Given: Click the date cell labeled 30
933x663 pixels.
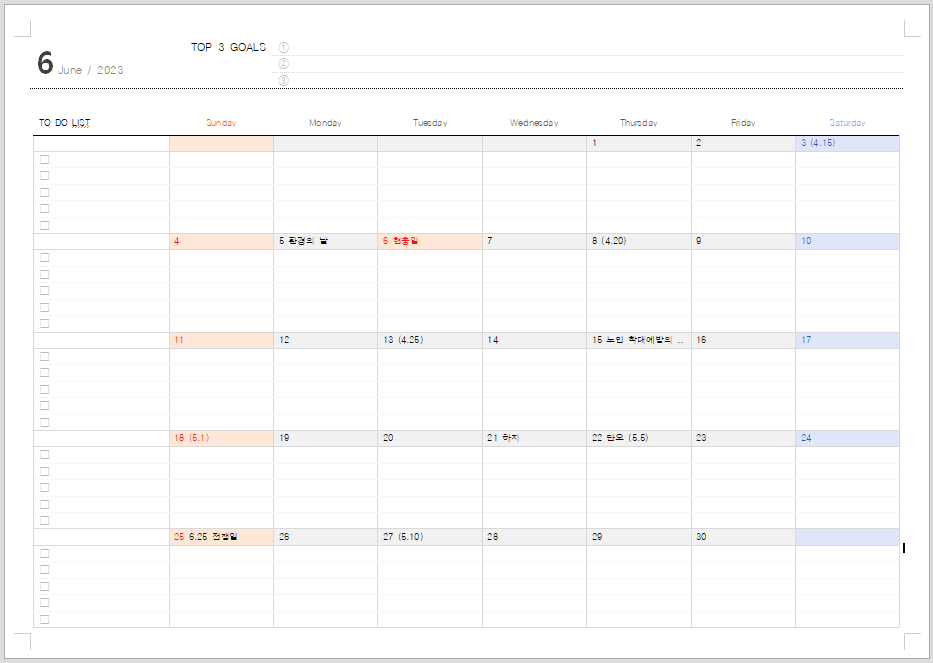Looking at the screenshot, I should [743, 537].
